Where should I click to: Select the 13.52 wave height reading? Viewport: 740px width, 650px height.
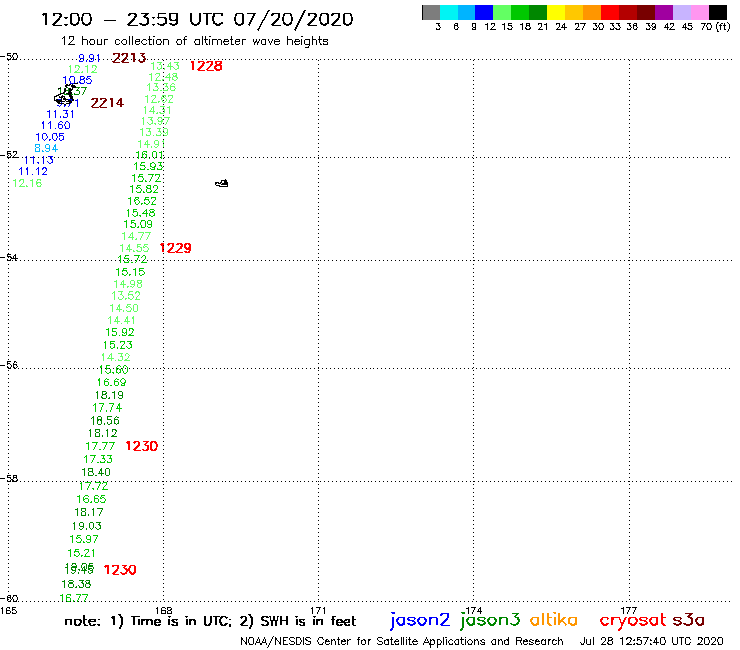(x=126, y=296)
